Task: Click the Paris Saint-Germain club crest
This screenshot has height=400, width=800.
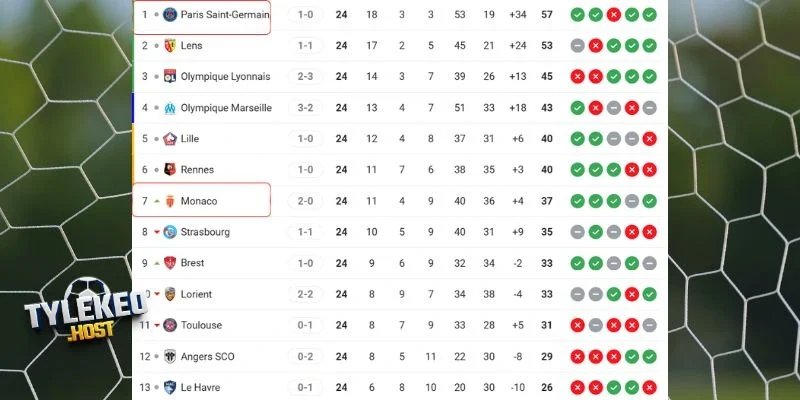Action: [169, 15]
